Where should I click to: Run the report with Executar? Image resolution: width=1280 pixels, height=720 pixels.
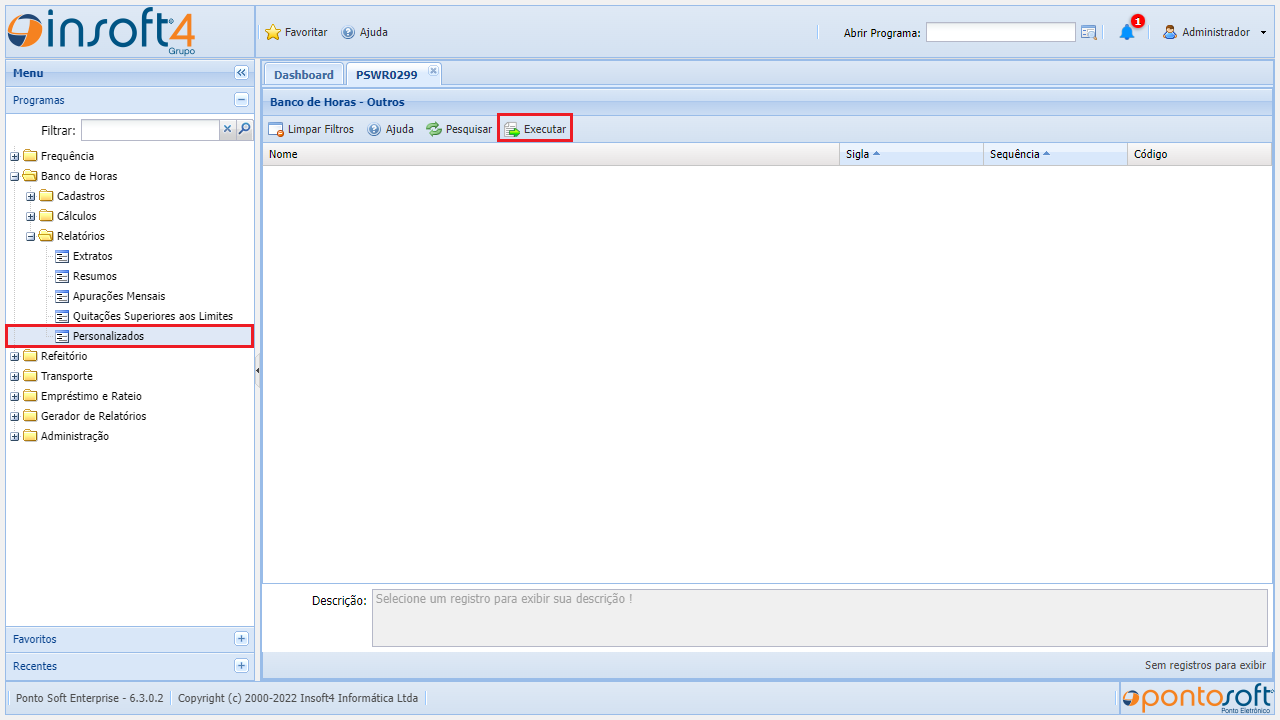point(535,129)
